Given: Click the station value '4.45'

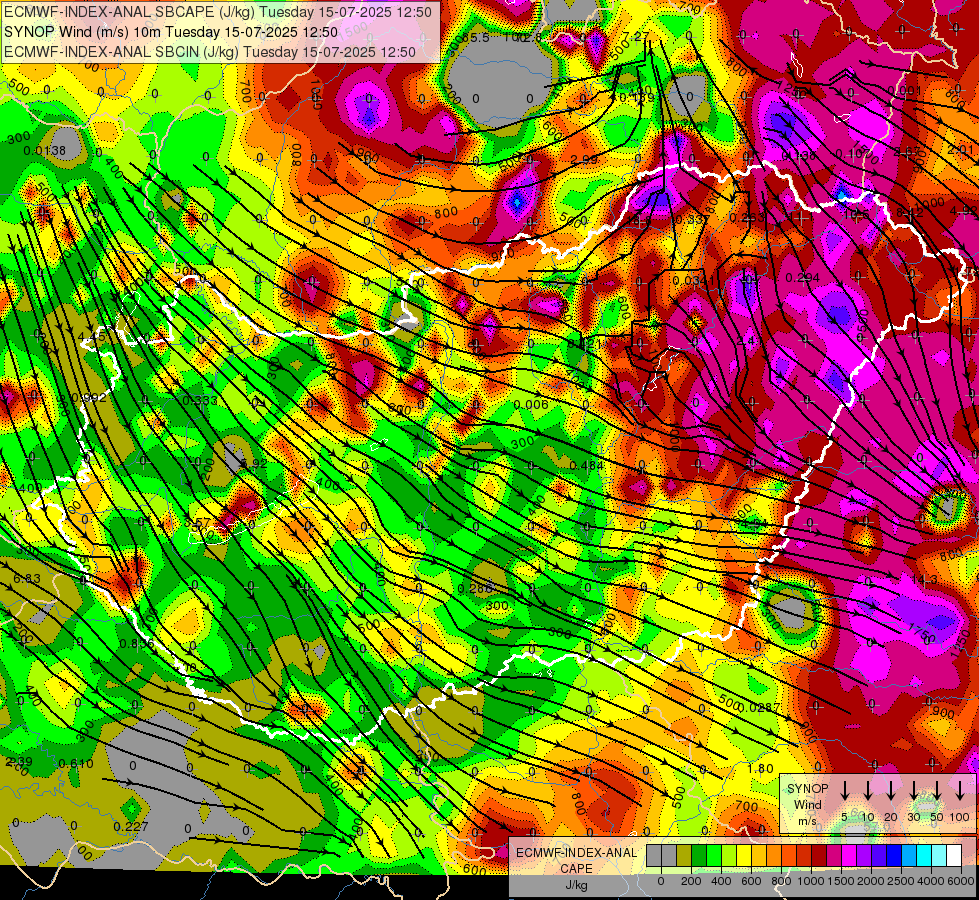Looking at the screenshot, I should click(x=92, y=336).
